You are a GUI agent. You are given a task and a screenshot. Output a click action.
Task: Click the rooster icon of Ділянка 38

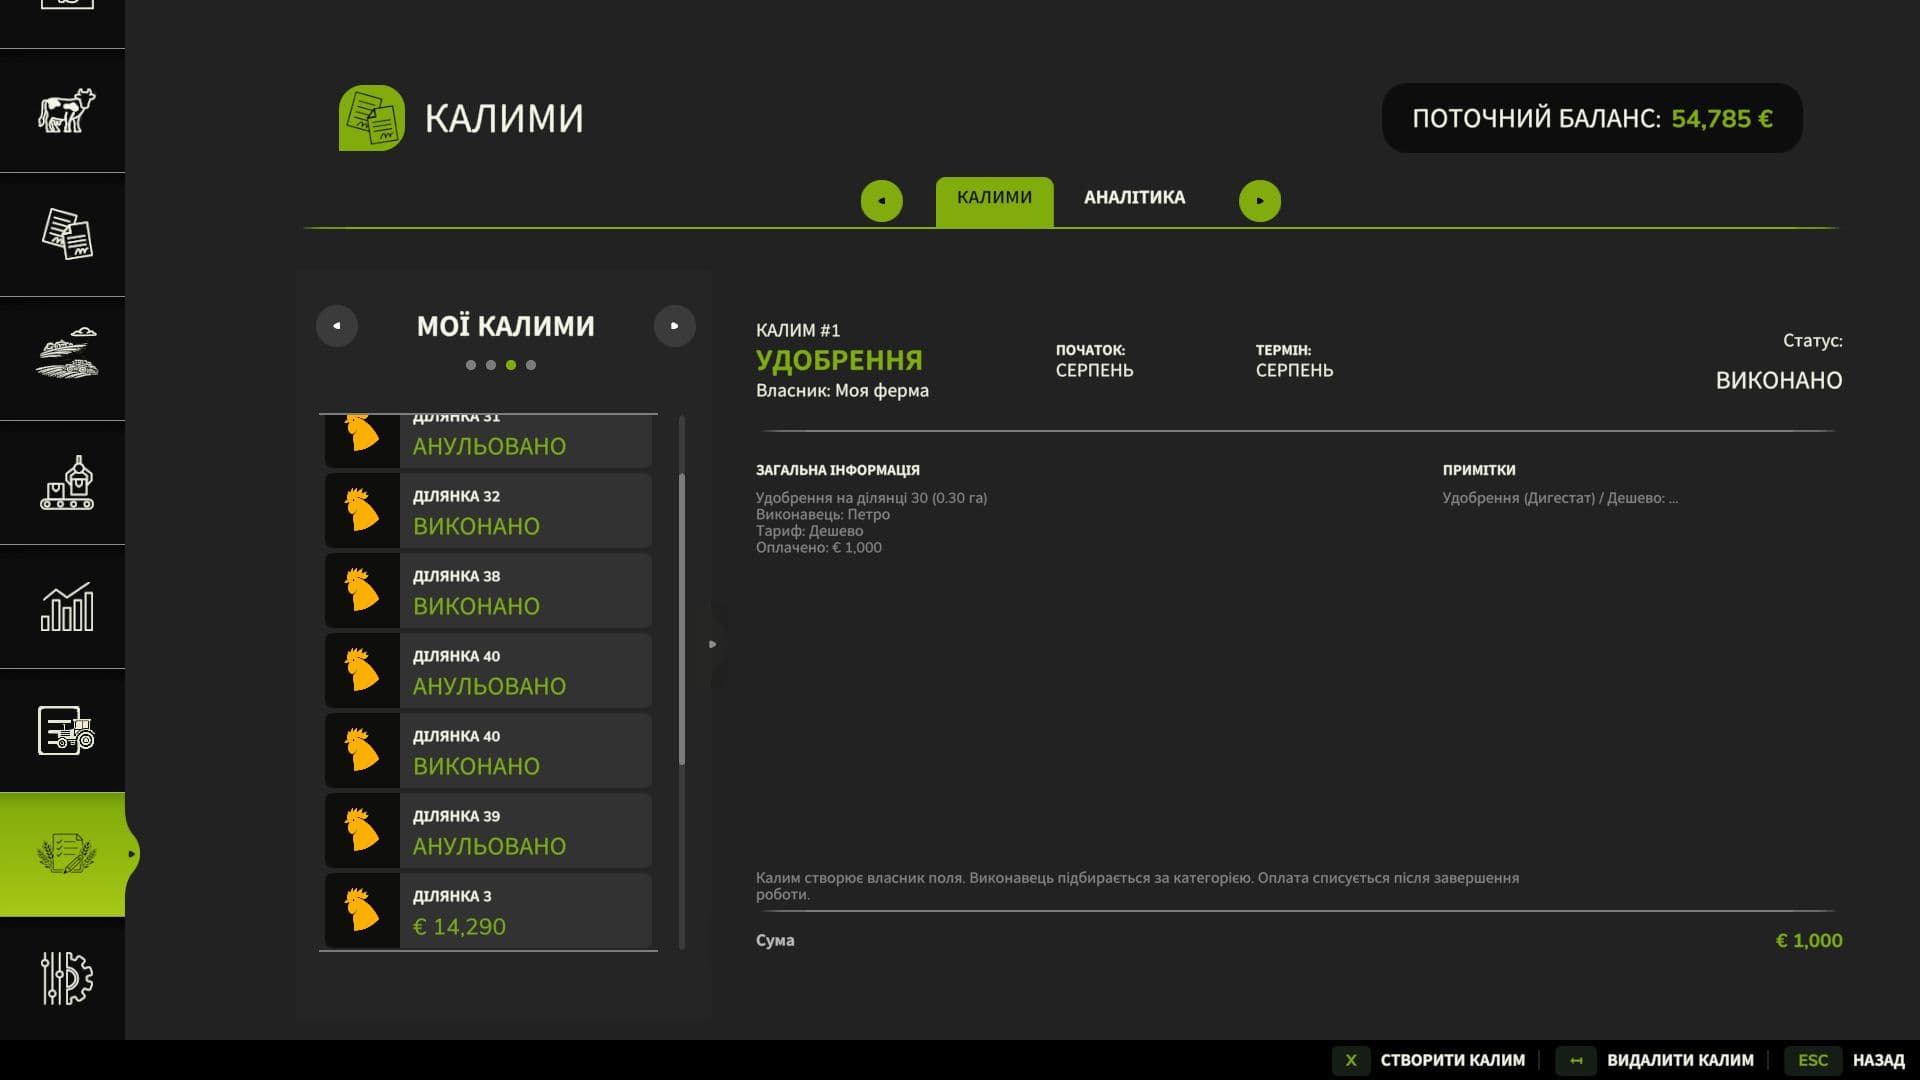[x=362, y=590]
